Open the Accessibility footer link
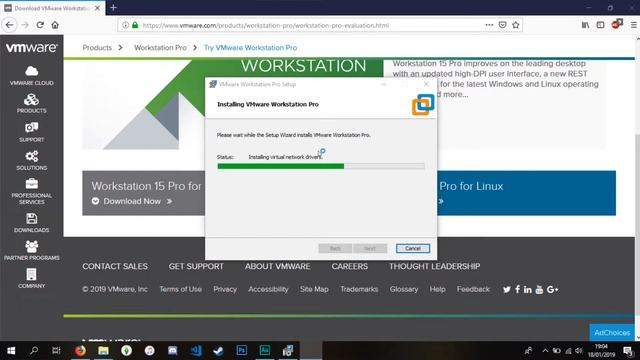This screenshot has height=360, width=640. coord(268,289)
